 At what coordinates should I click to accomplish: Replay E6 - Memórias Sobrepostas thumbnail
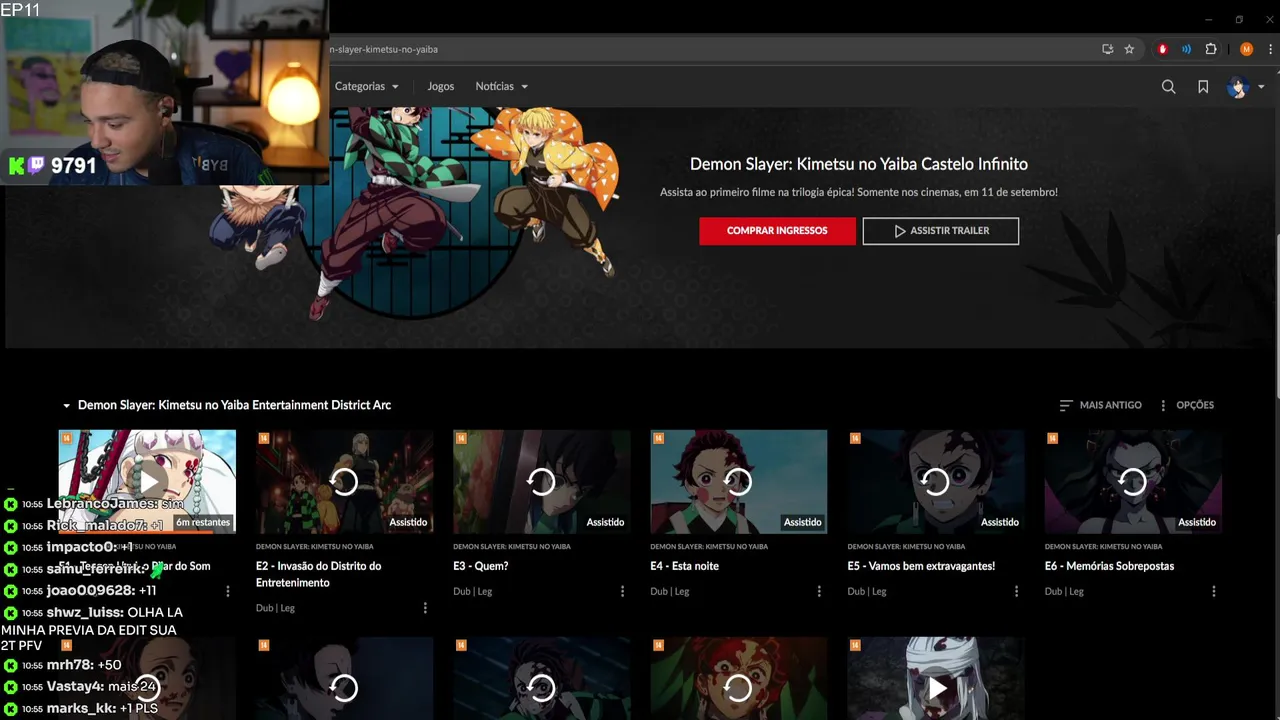click(1132, 482)
